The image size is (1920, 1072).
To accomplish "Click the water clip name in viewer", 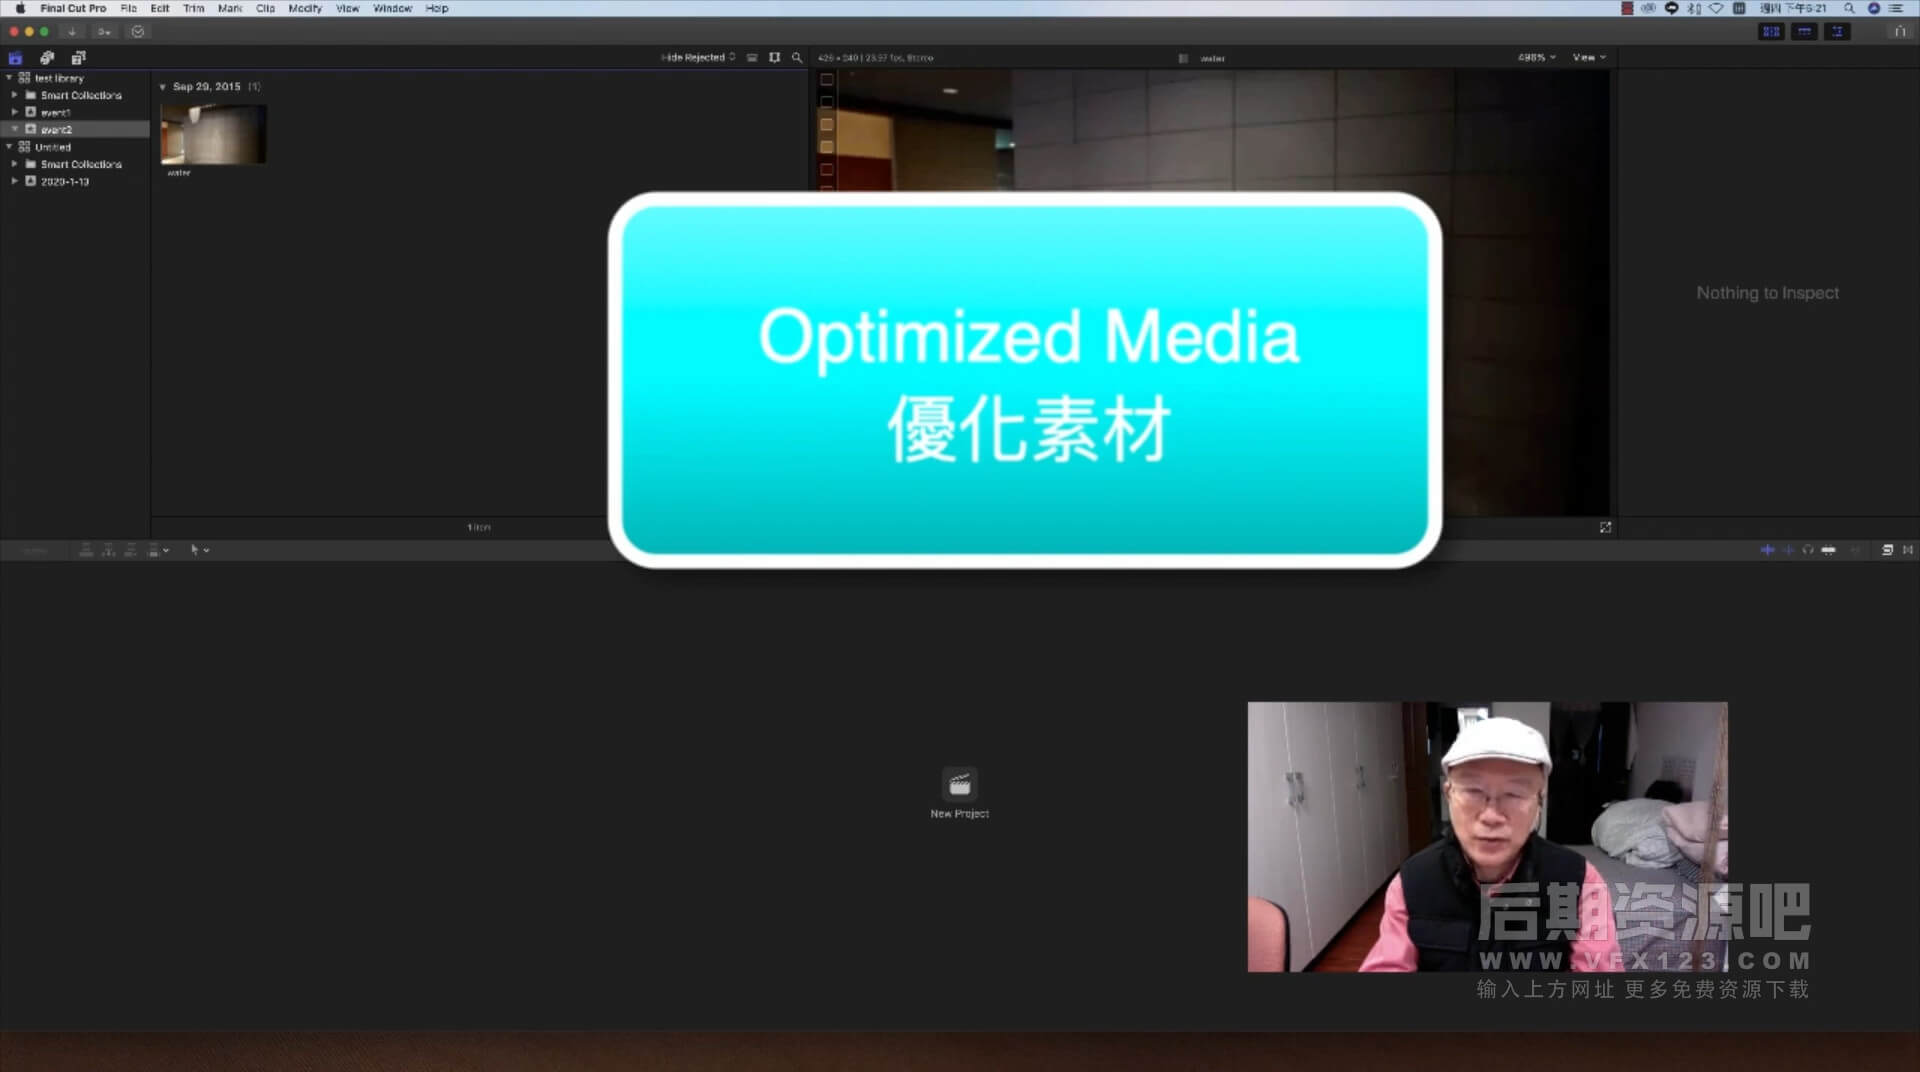I will click(1212, 58).
